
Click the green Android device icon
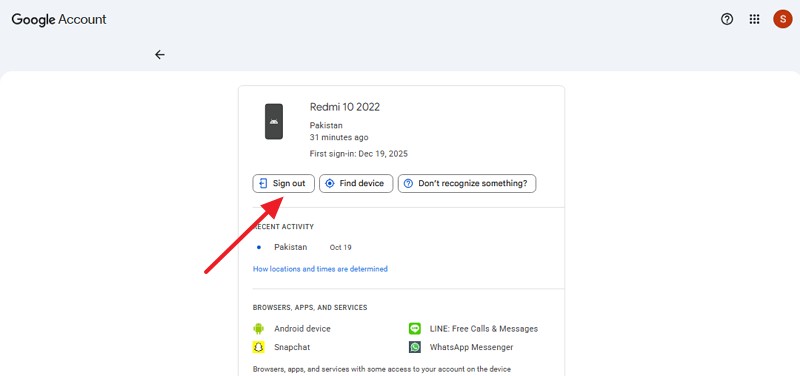(x=259, y=329)
